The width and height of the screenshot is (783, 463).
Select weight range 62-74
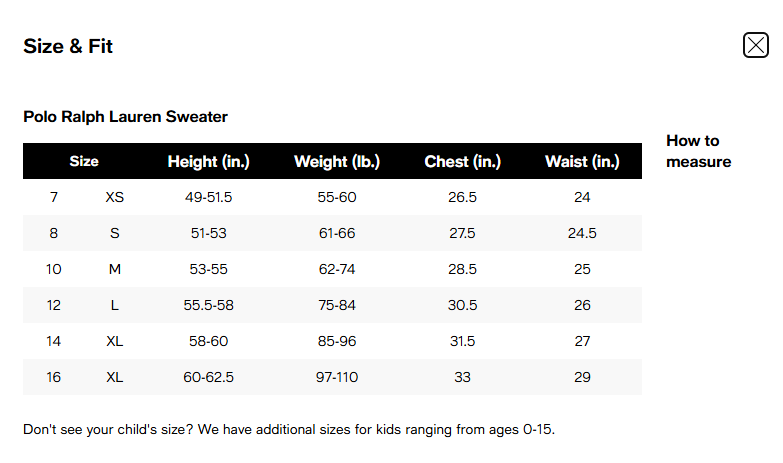[x=337, y=269]
